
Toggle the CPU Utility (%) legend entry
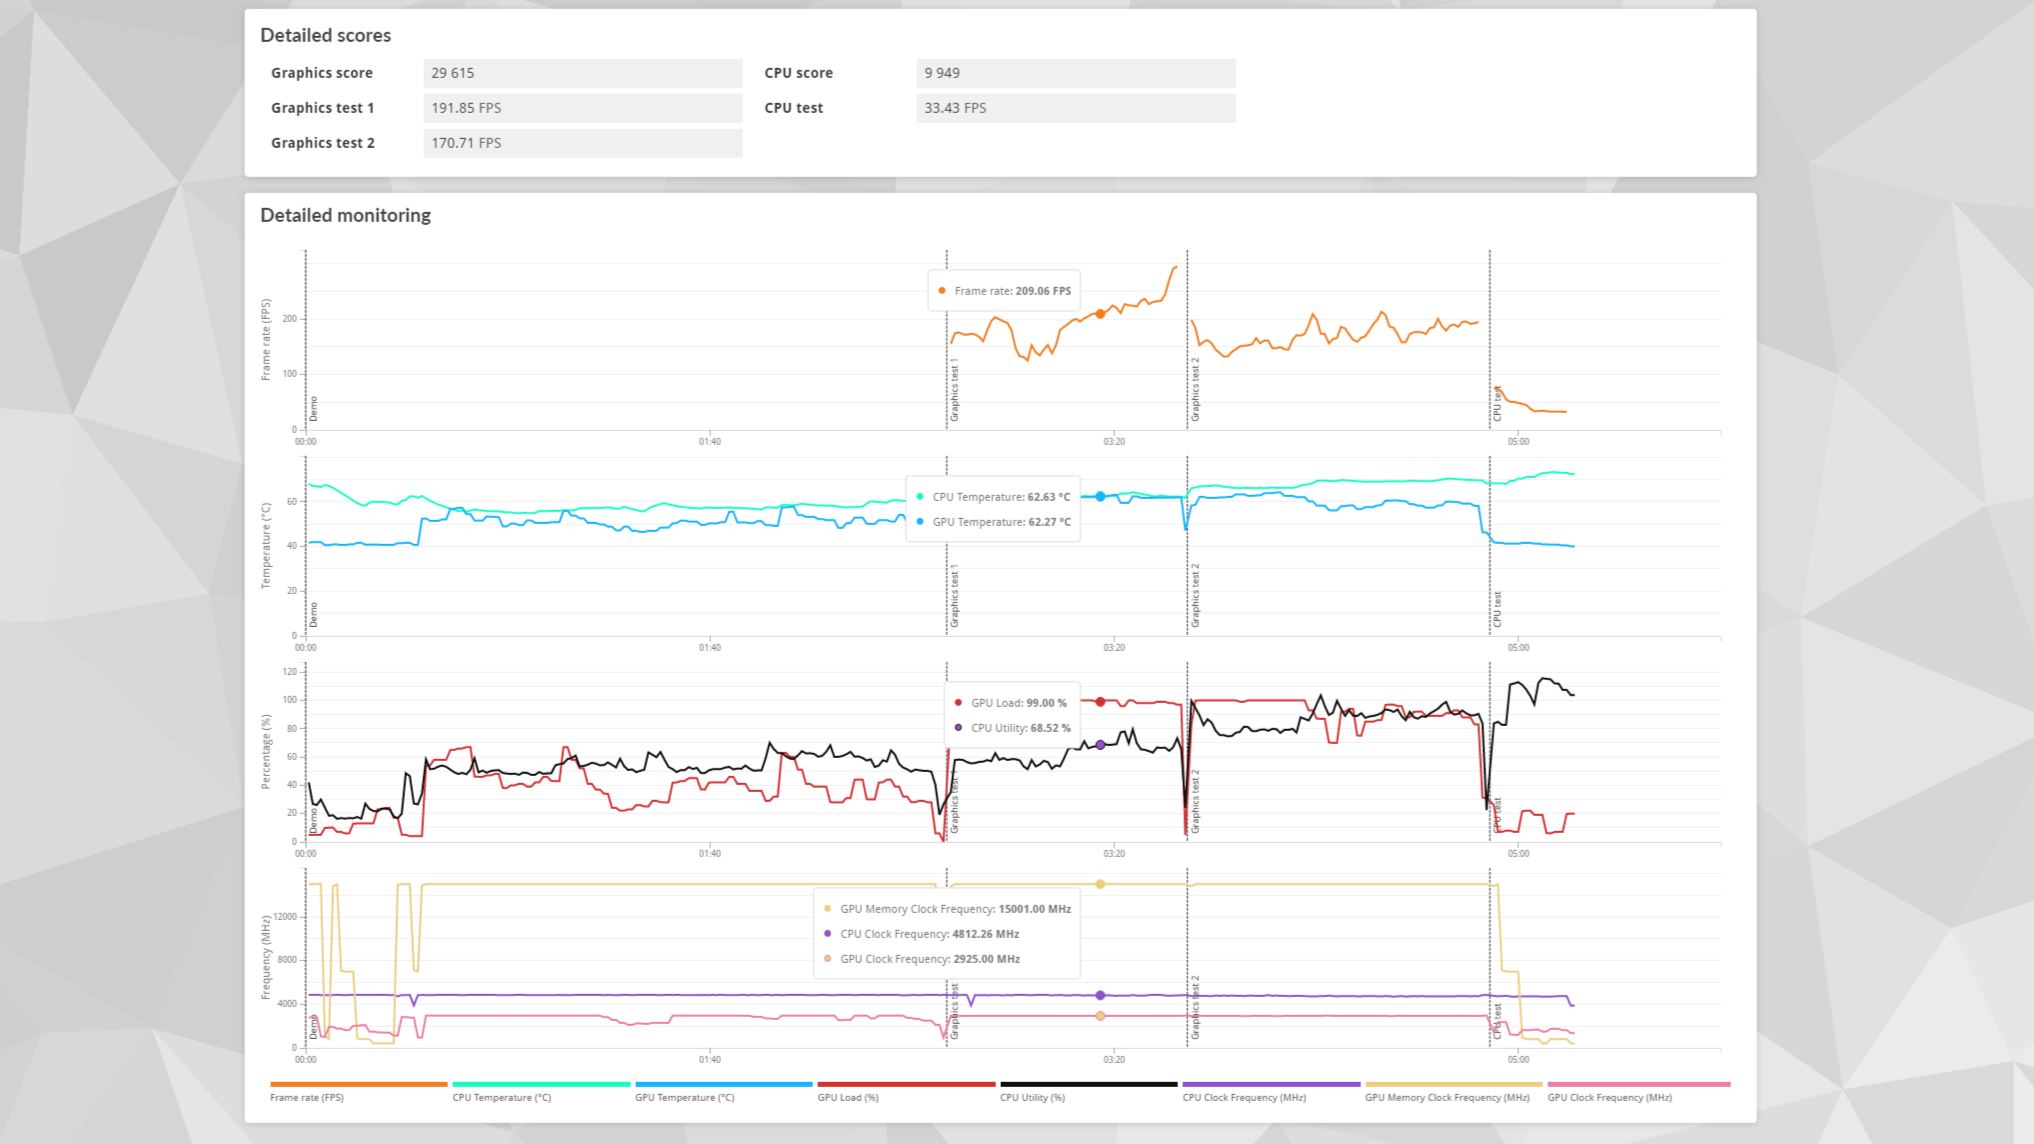1032,1097
